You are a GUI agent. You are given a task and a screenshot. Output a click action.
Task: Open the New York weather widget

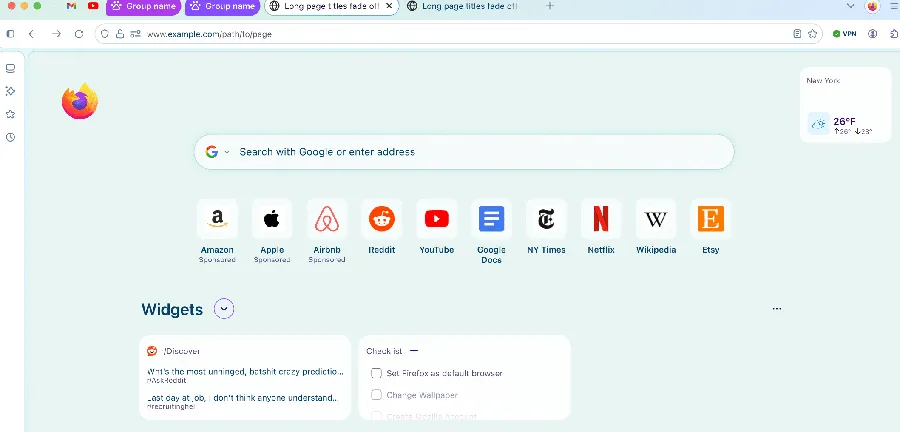(845, 105)
